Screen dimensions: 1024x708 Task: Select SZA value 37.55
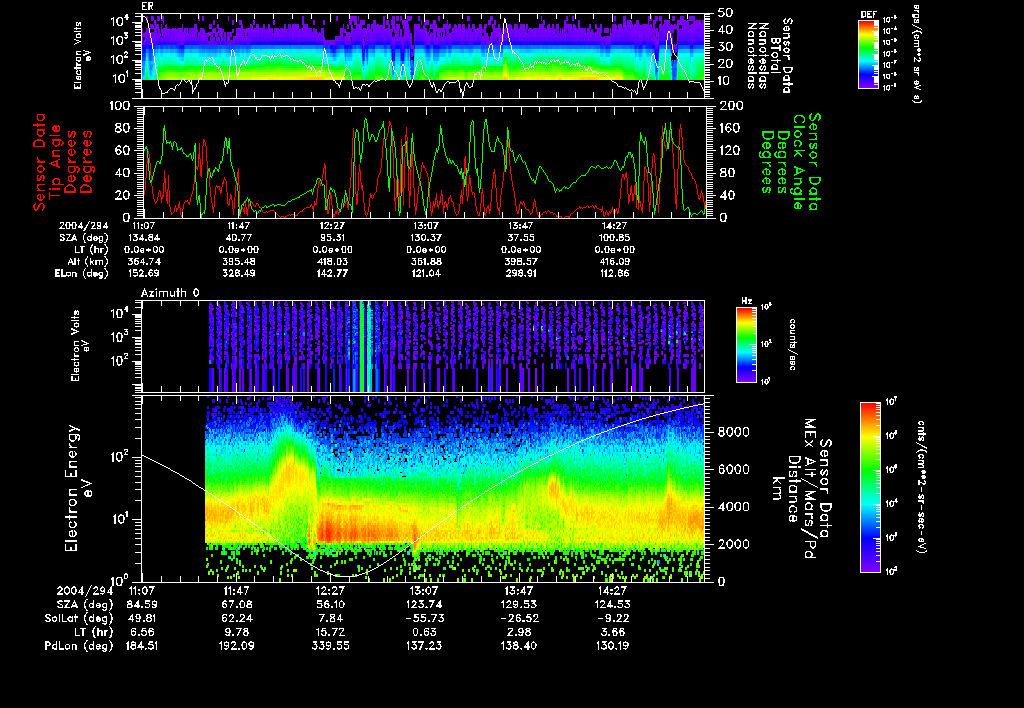click(x=520, y=238)
